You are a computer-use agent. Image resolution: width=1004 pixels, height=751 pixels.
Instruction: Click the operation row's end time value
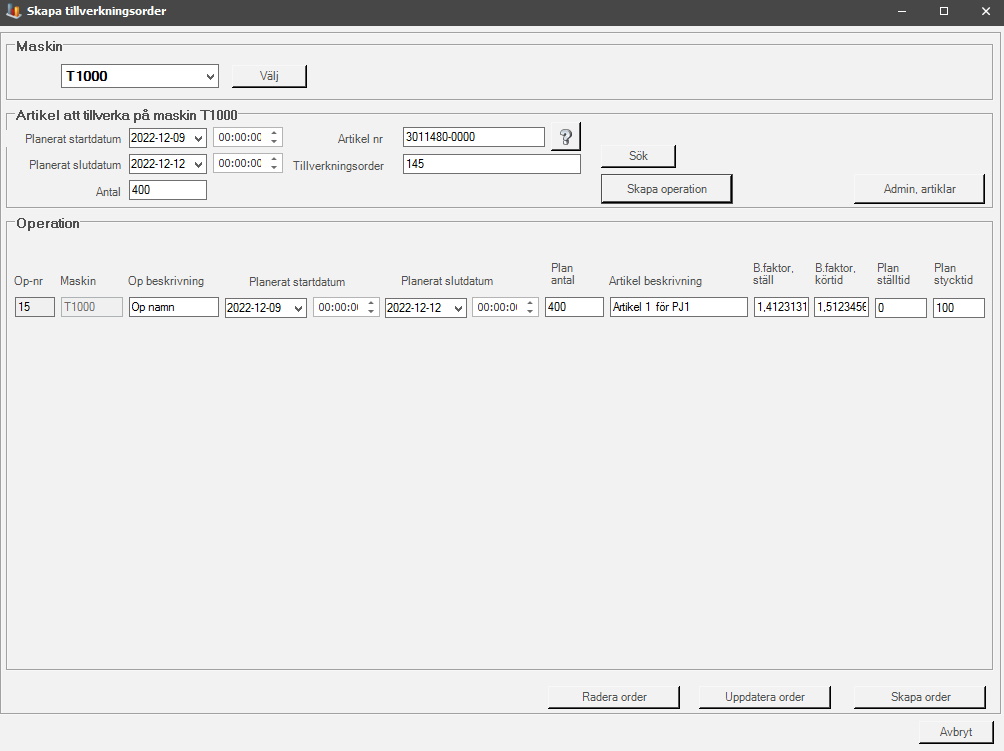click(x=498, y=307)
